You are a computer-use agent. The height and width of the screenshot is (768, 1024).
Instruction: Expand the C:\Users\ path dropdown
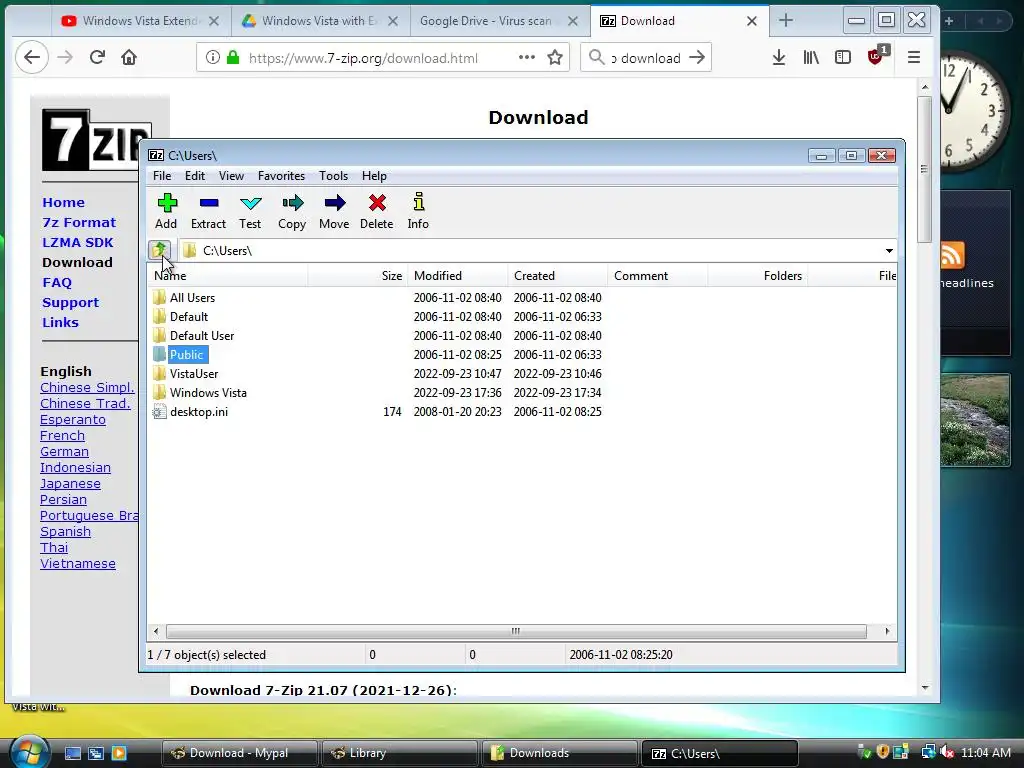889,251
